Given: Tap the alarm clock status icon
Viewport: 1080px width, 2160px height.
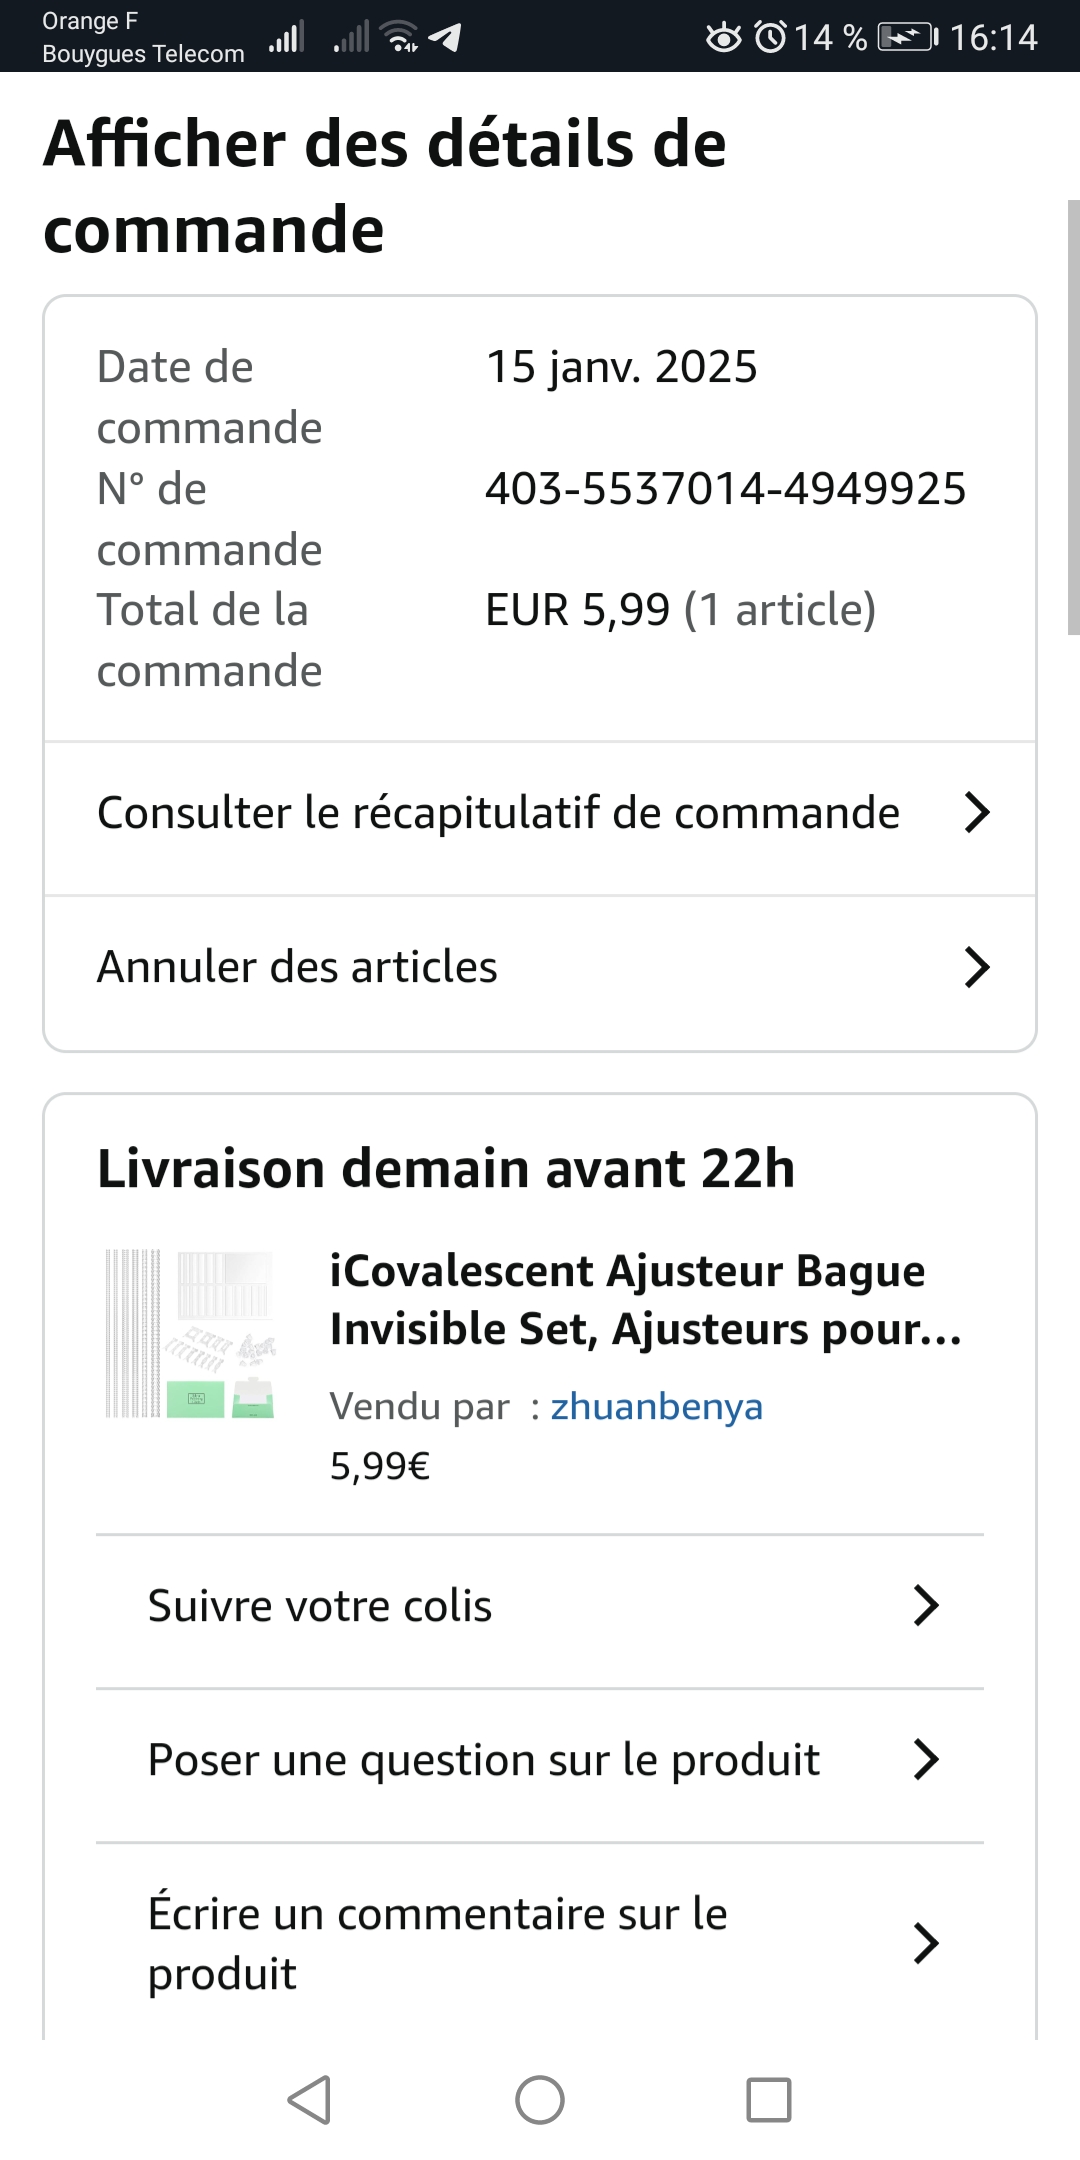Looking at the screenshot, I should pyautogui.click(x=770, y=38).
